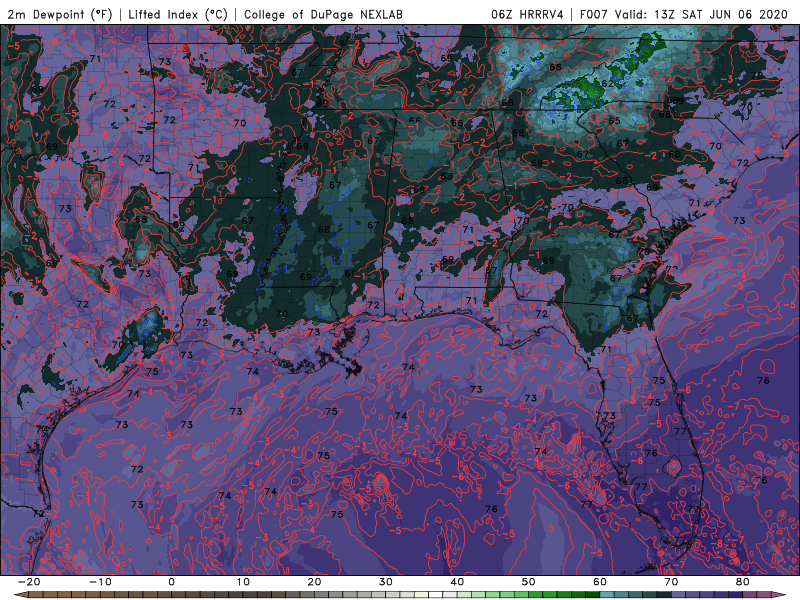The height and width of the screenshot is (600, 800).
Task: Click the -20 label on the color scale
Action: [29, 582]
